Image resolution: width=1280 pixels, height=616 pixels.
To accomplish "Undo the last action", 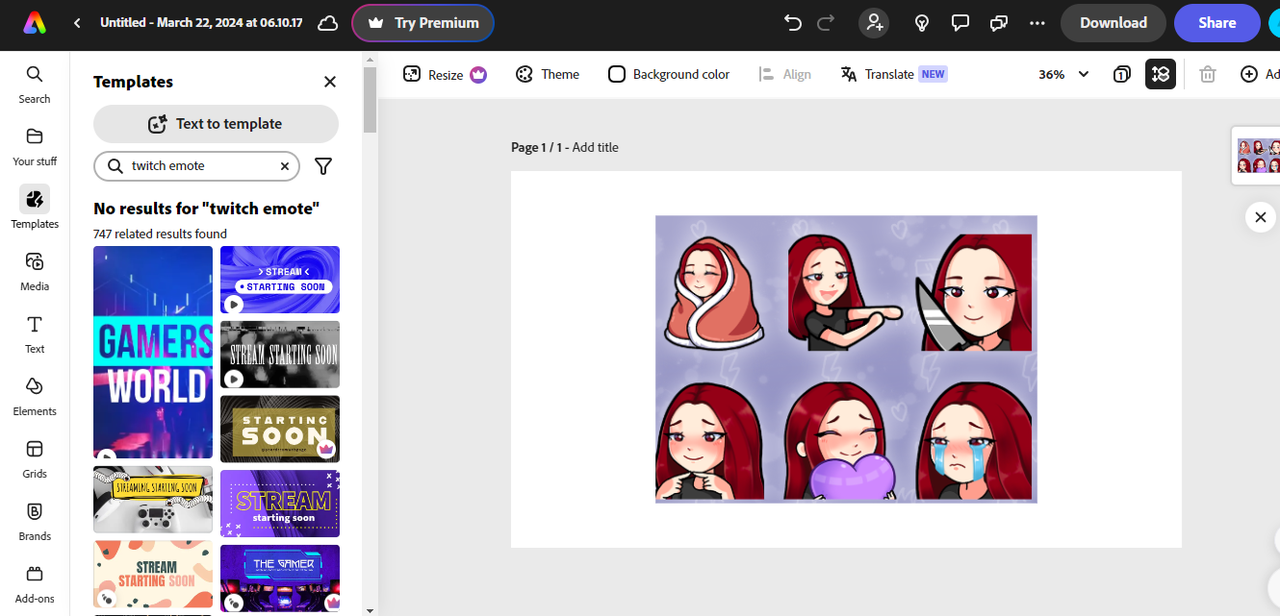I will pos(793,23).
